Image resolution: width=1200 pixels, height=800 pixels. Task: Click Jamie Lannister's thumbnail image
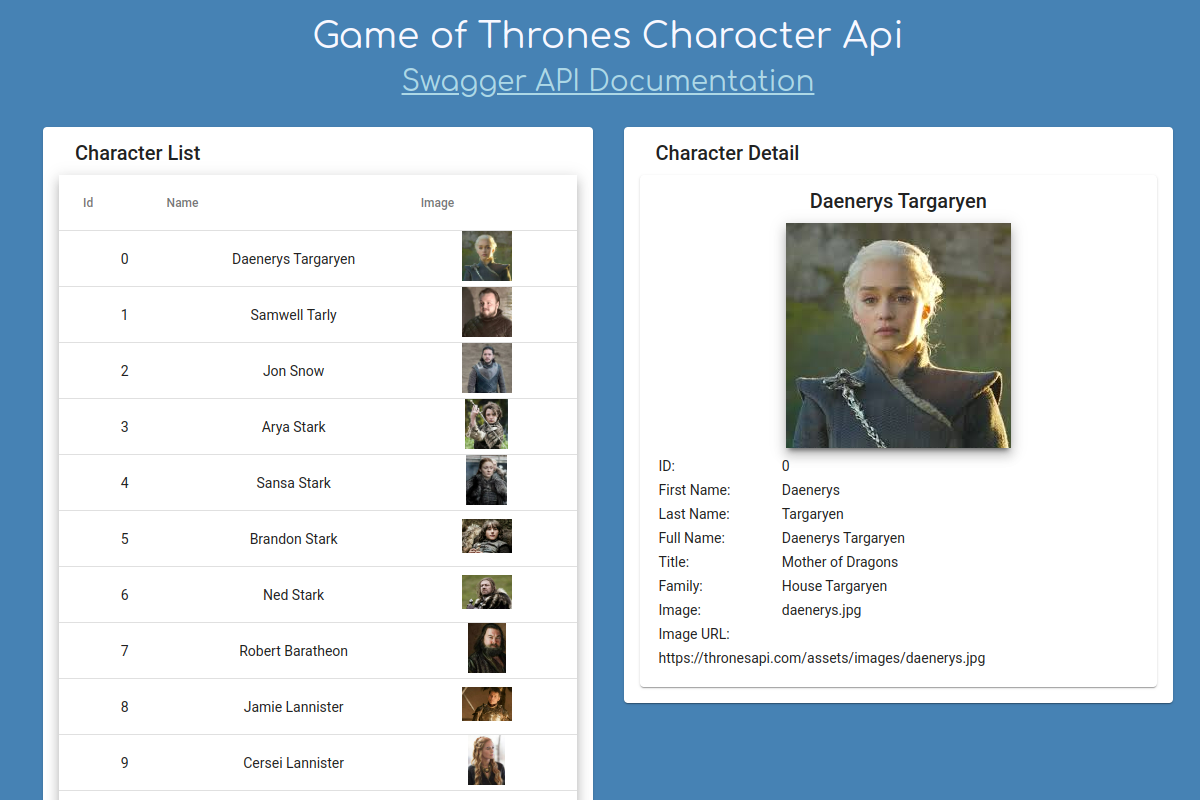point(487,704)
